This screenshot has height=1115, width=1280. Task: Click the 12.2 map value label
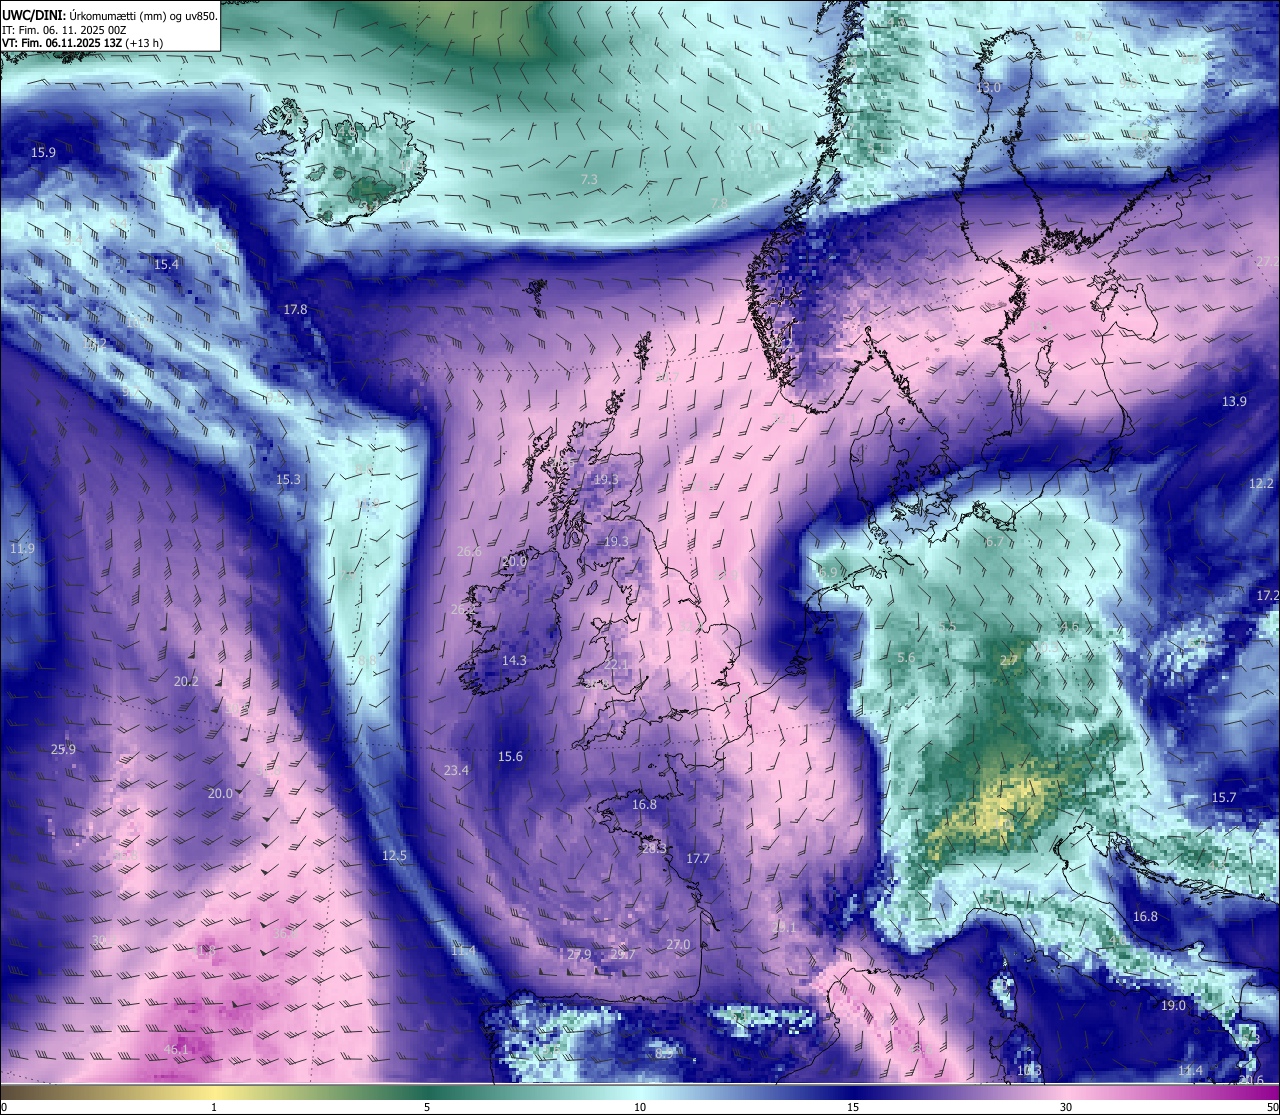1261,483
